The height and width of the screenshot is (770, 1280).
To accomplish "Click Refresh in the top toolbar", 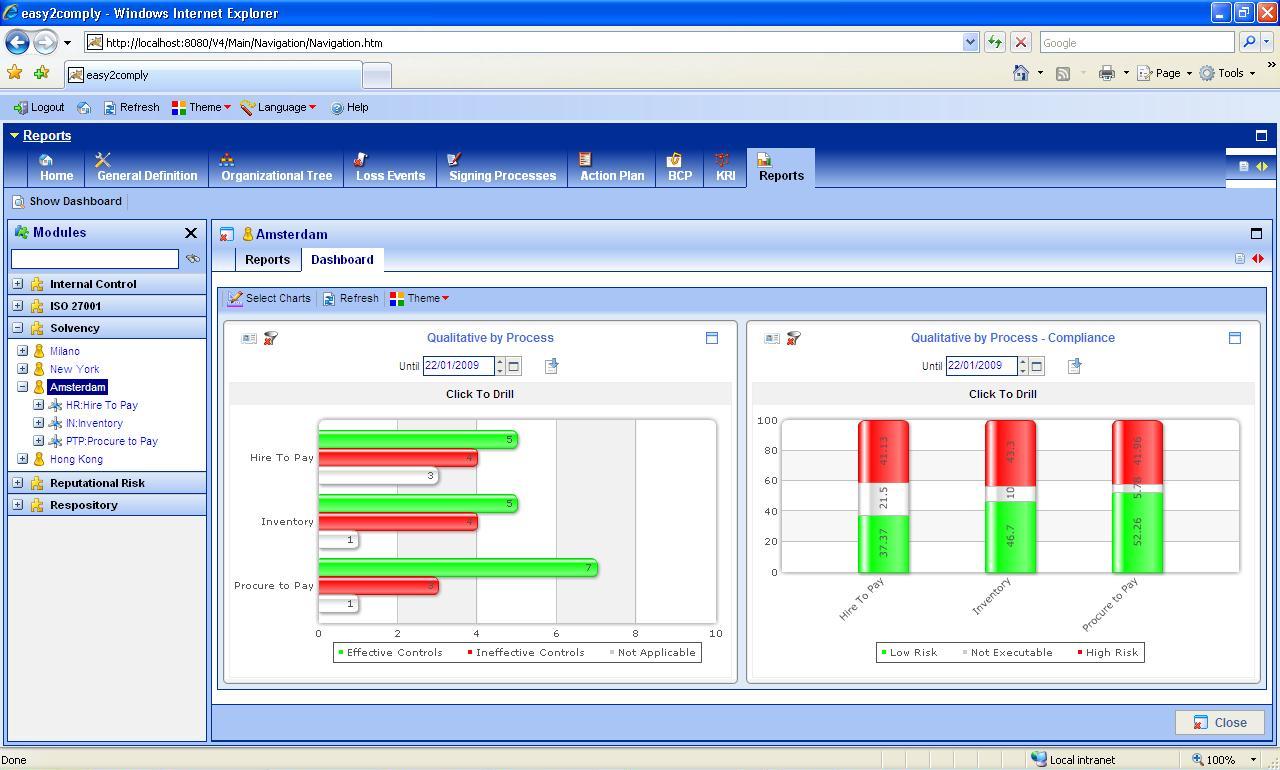I will pos(131,107).
